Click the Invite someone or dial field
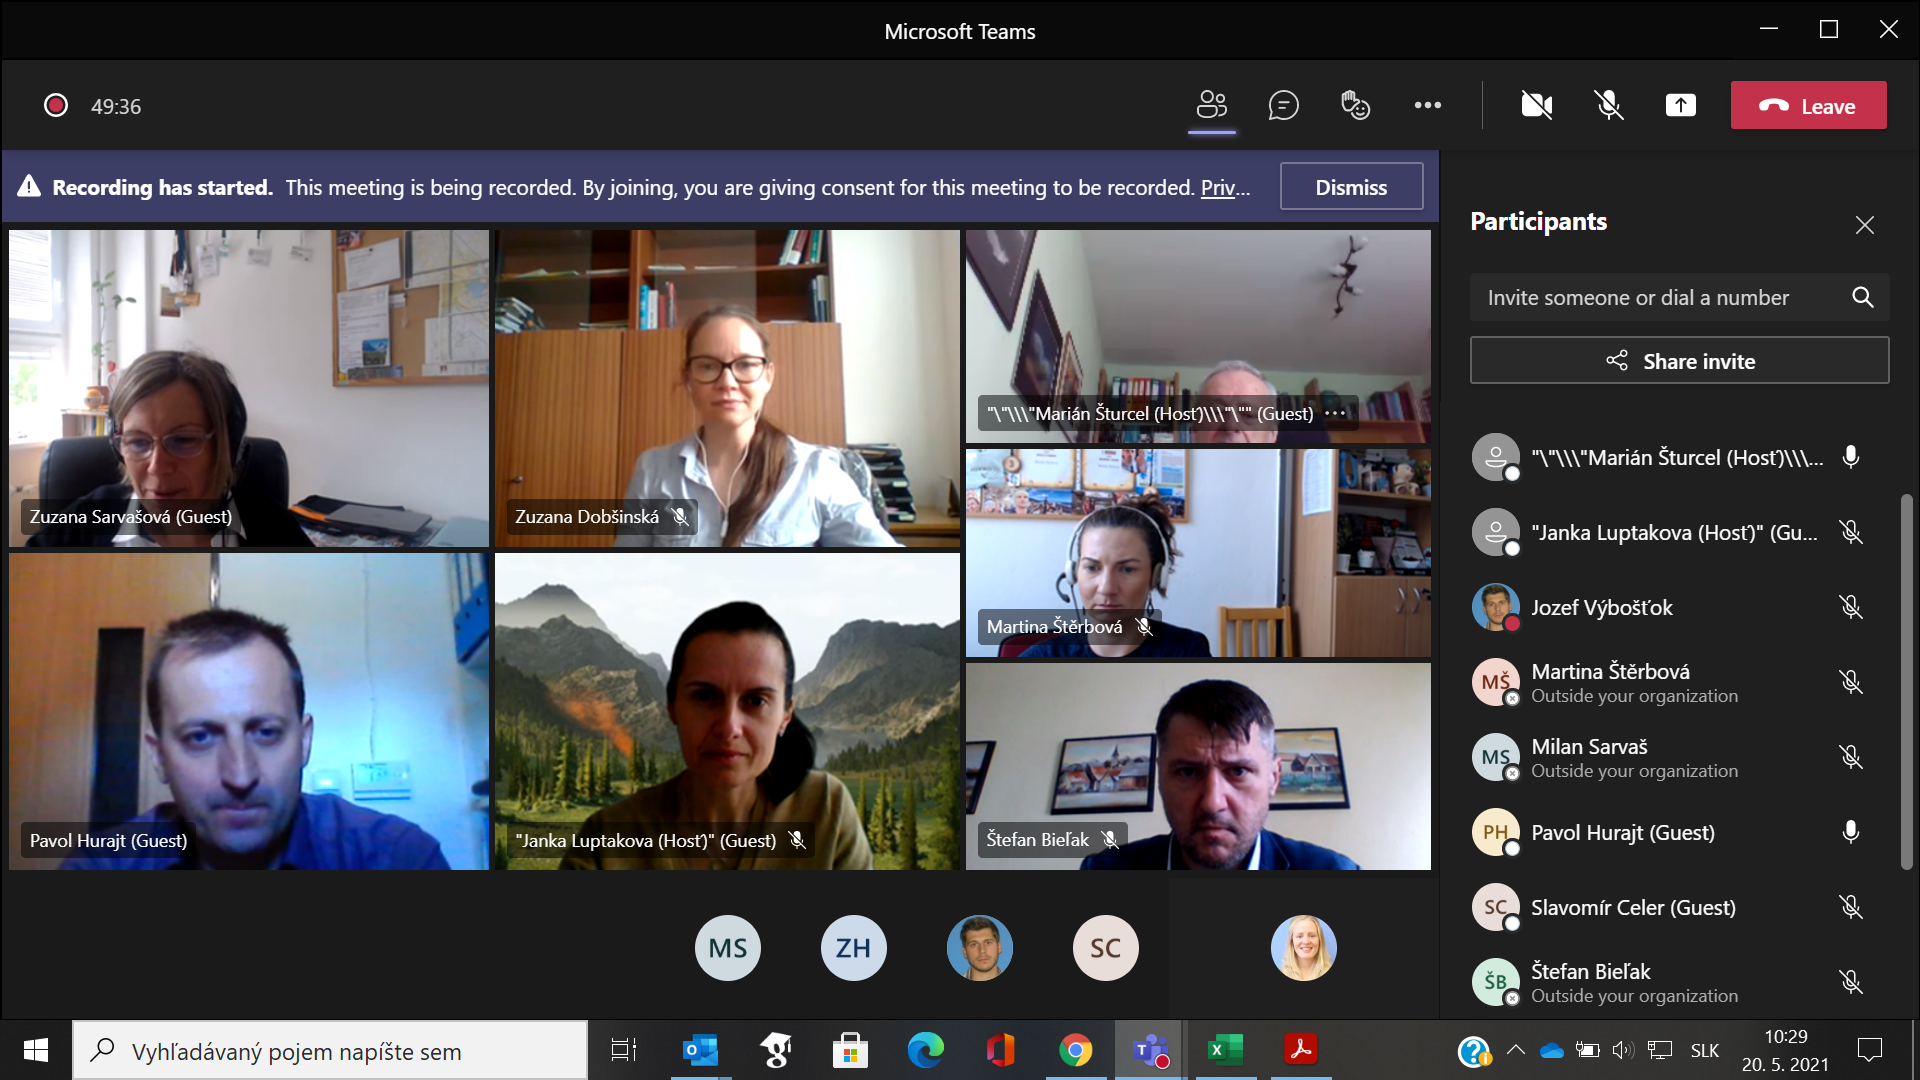The image size is (1920, 1080). click(1640, 298)
